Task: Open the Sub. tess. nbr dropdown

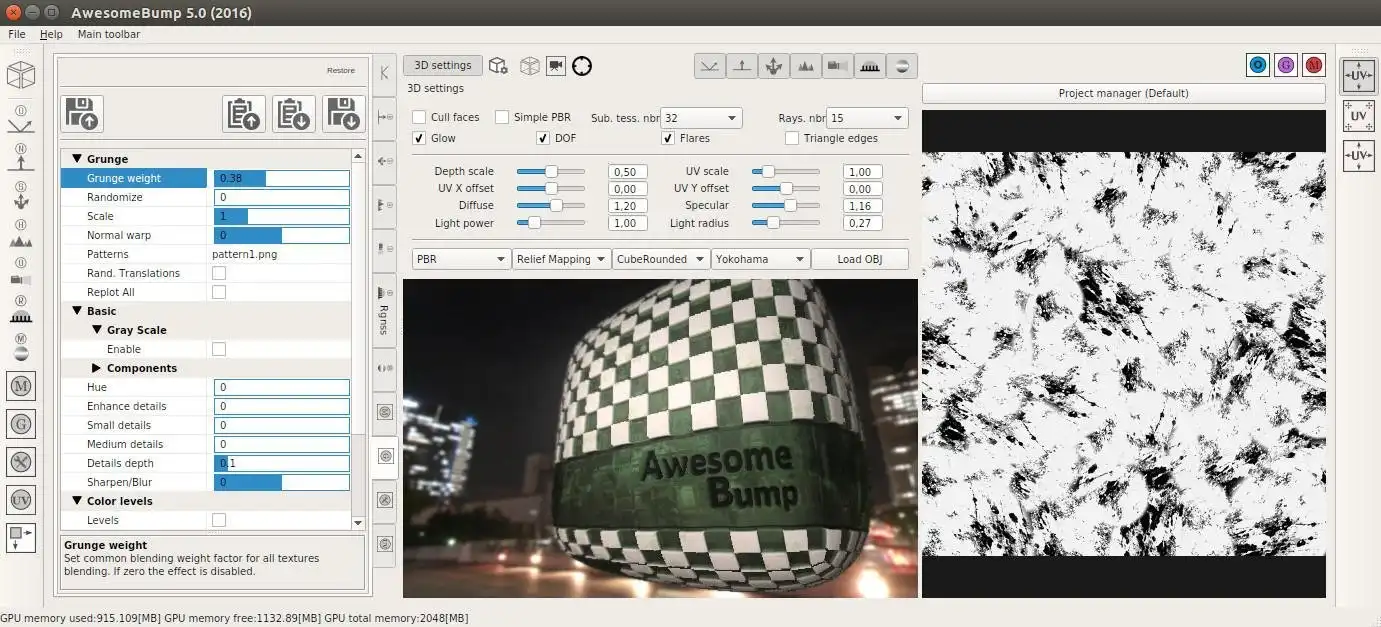Action: [x=700, y=117]
